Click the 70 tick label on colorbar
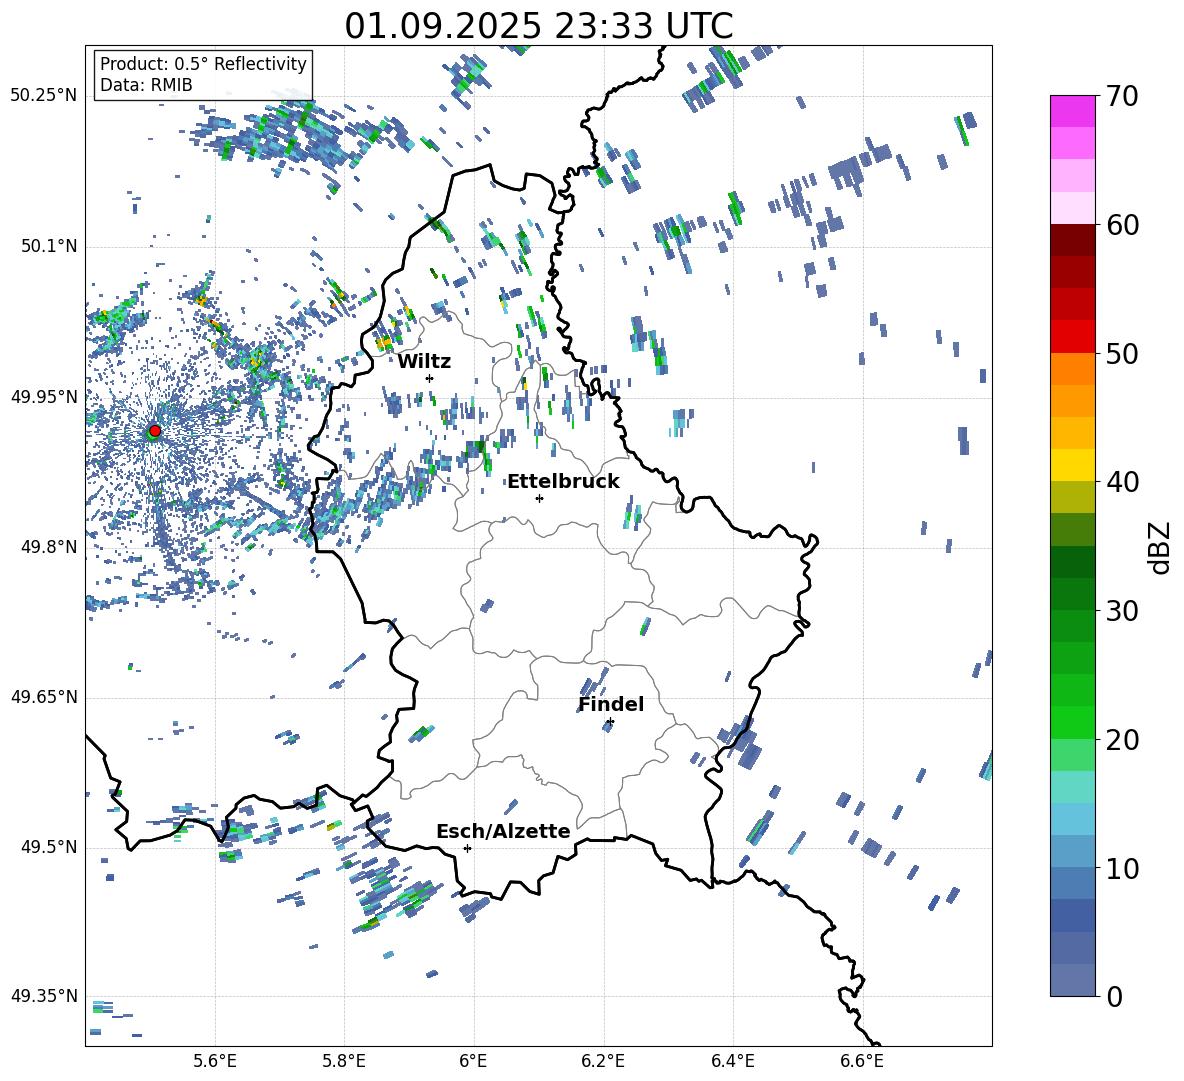This screenshot has width=1184, height=1081. [1122, 96]
